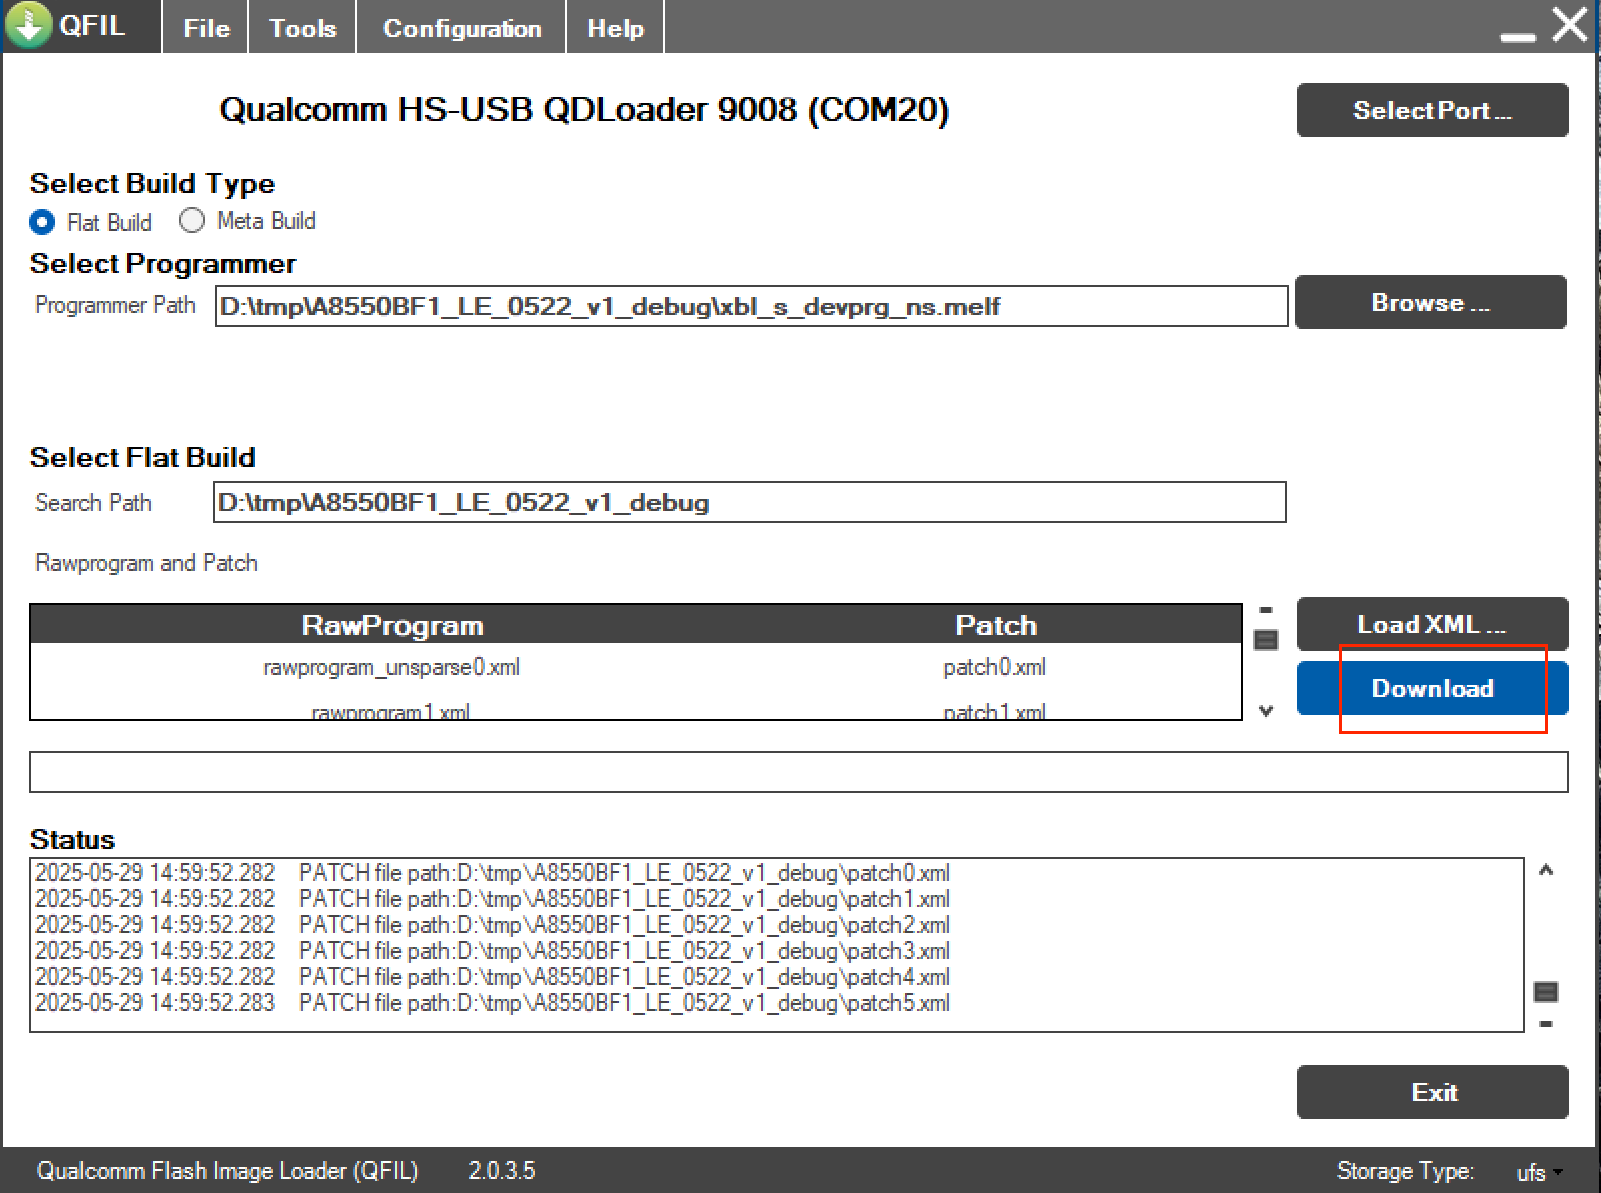Screen dimensions: 1601x1193
Task: Click the down arrow of the Status log scrollbar
Action: (1546, 1023)
